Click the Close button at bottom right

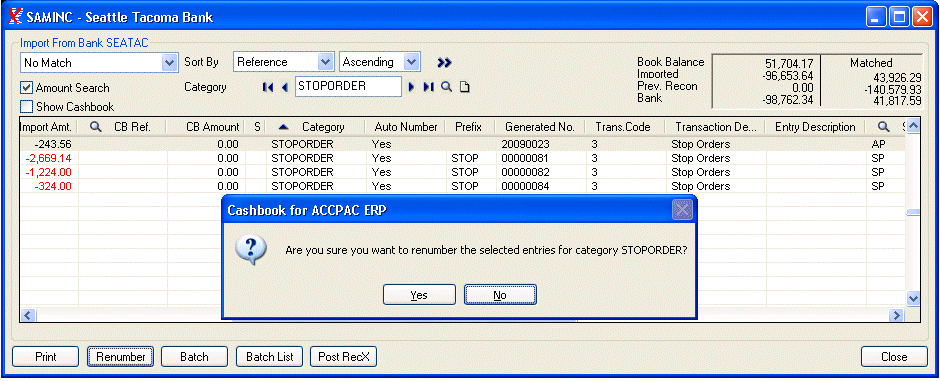[x=894, y=356]
